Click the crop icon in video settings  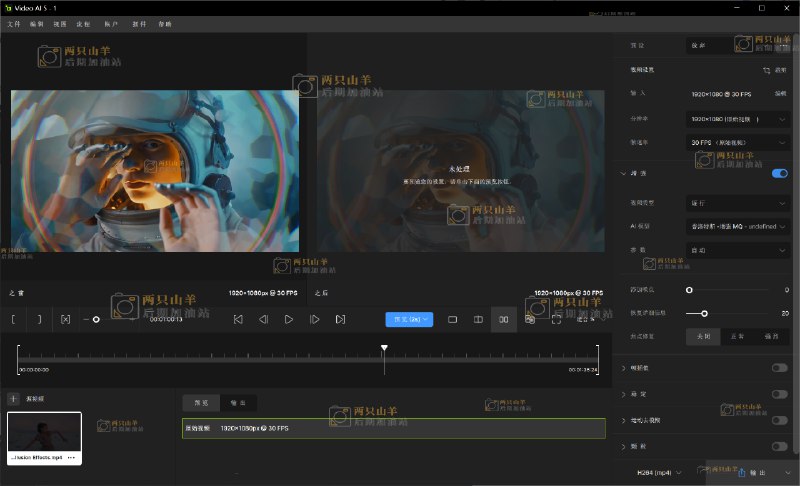(x=767, y=71)
